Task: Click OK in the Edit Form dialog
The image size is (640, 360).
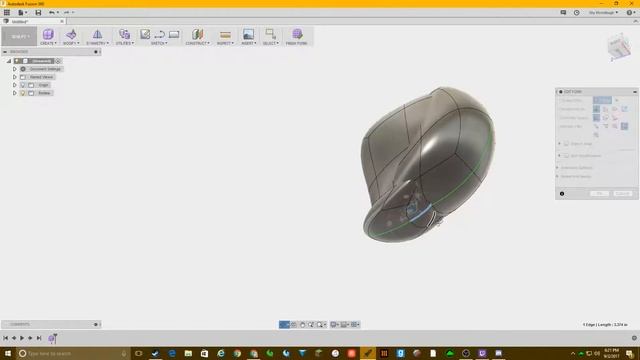Action: coord(599,193)
